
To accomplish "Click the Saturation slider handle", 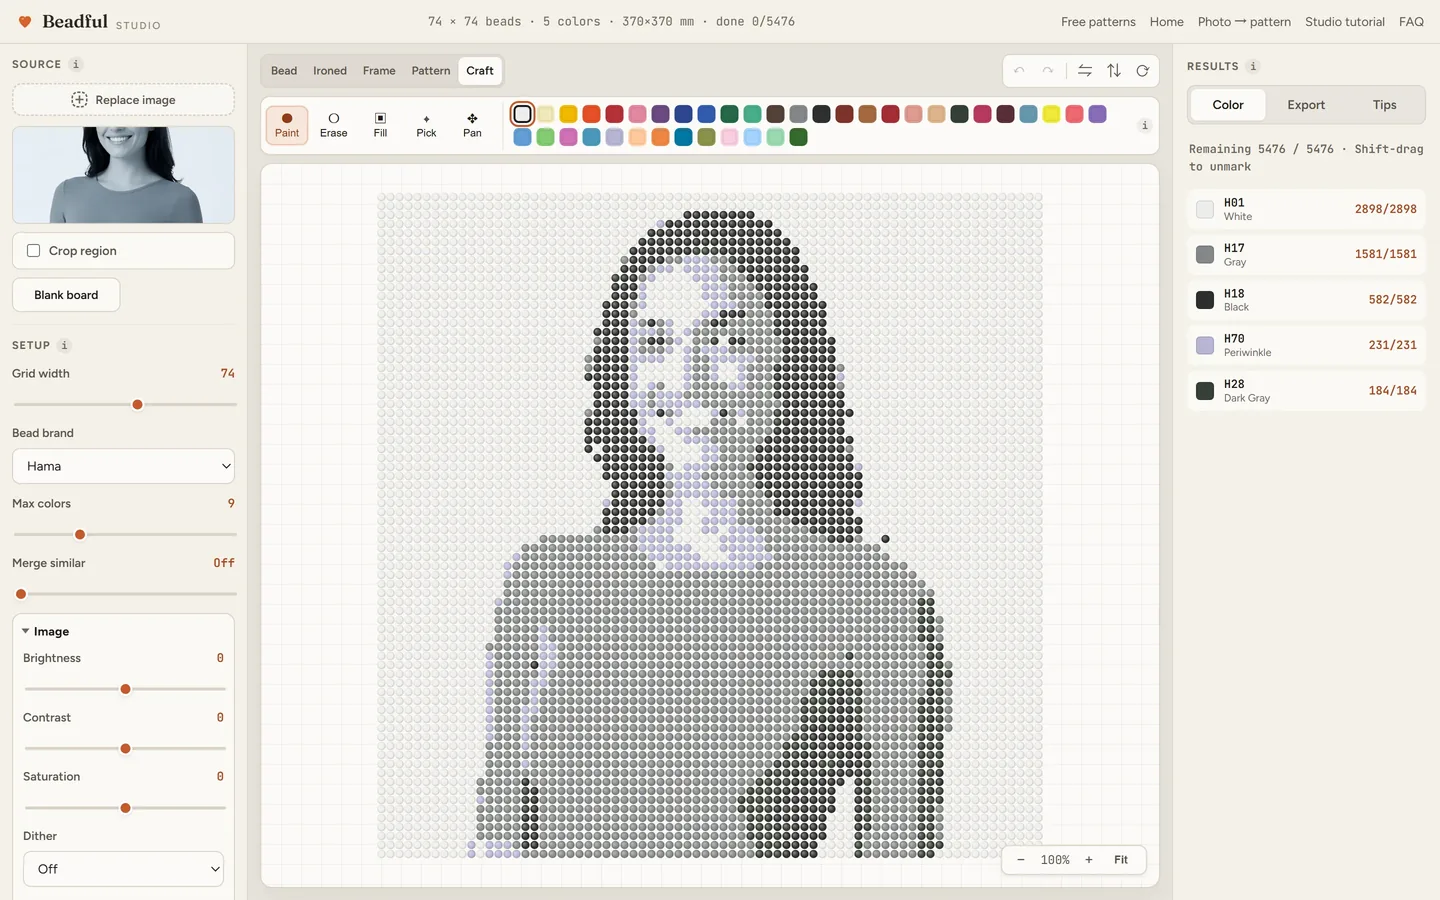I will (125, 808).
